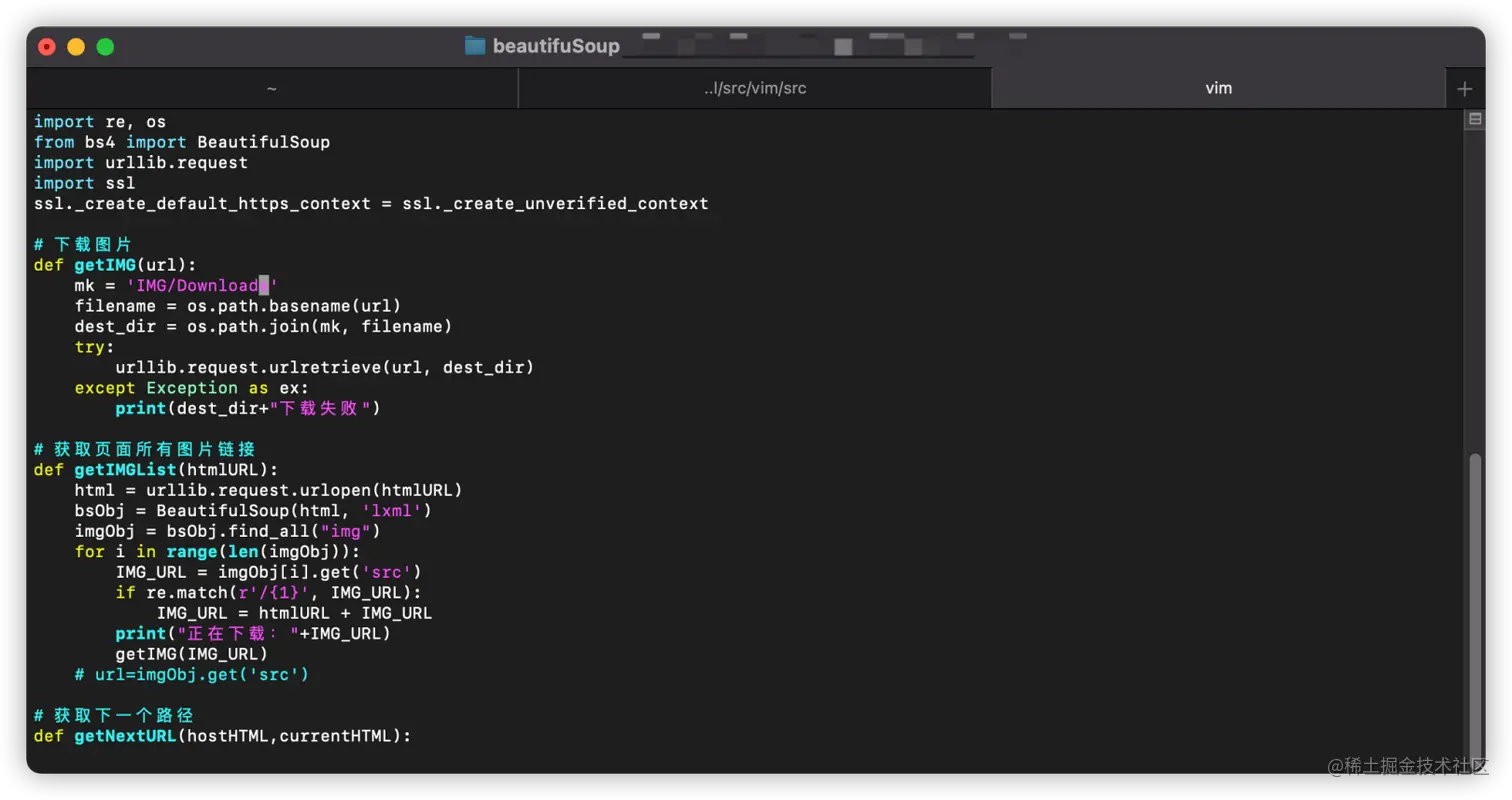Click the line 'import re, os'
Image resolution: width=1512 pixels, height=800 pixels.
100,122
